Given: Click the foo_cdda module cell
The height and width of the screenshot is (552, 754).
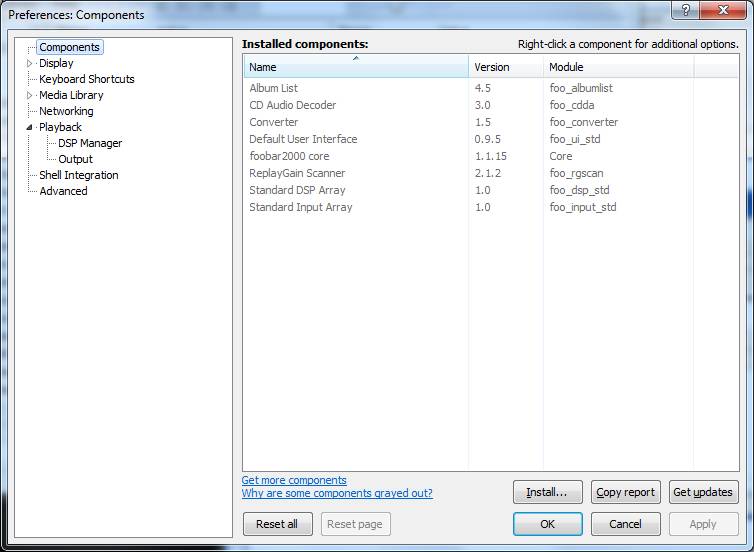Looking at the screenshot, I should 572,105.
